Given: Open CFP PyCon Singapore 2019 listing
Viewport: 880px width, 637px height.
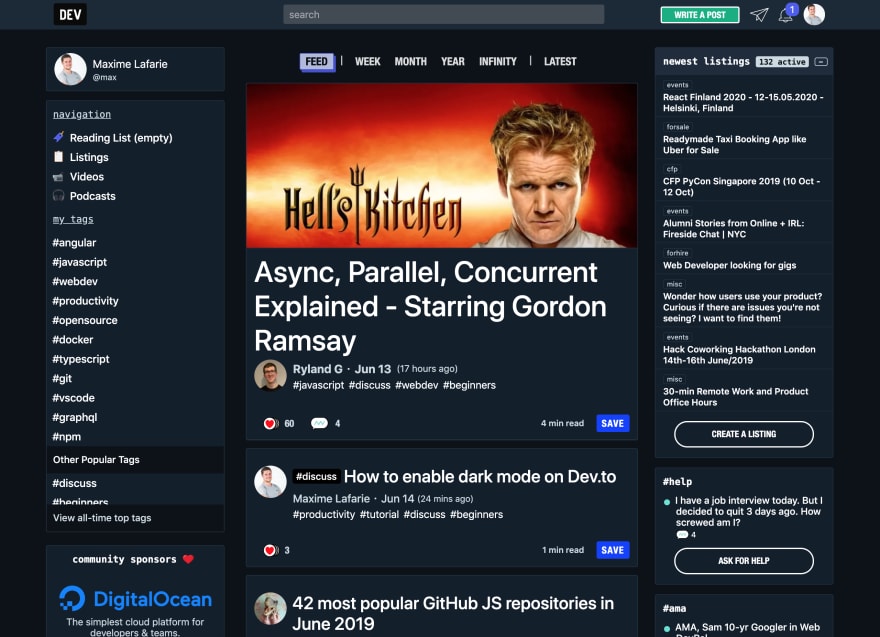Looking at the screenshot, I should 741,186.
